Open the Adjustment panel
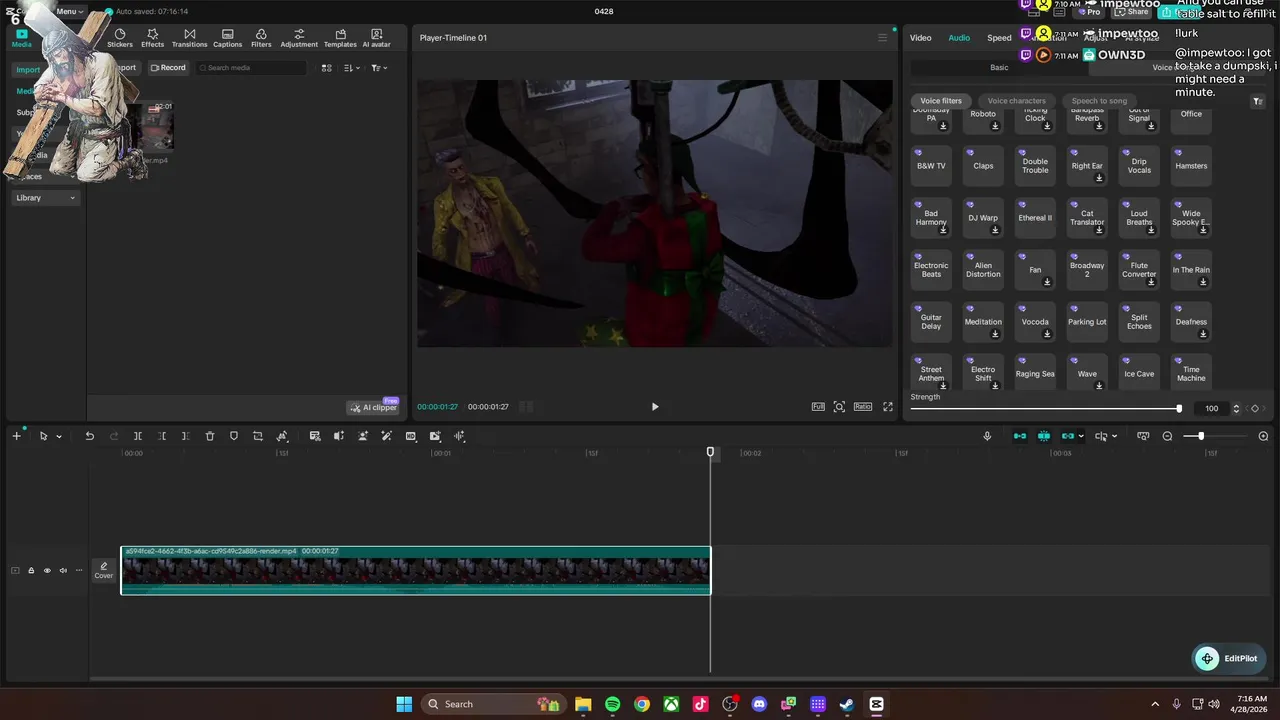This screenshot has height=720, width=1280. (x=299, y=38)
